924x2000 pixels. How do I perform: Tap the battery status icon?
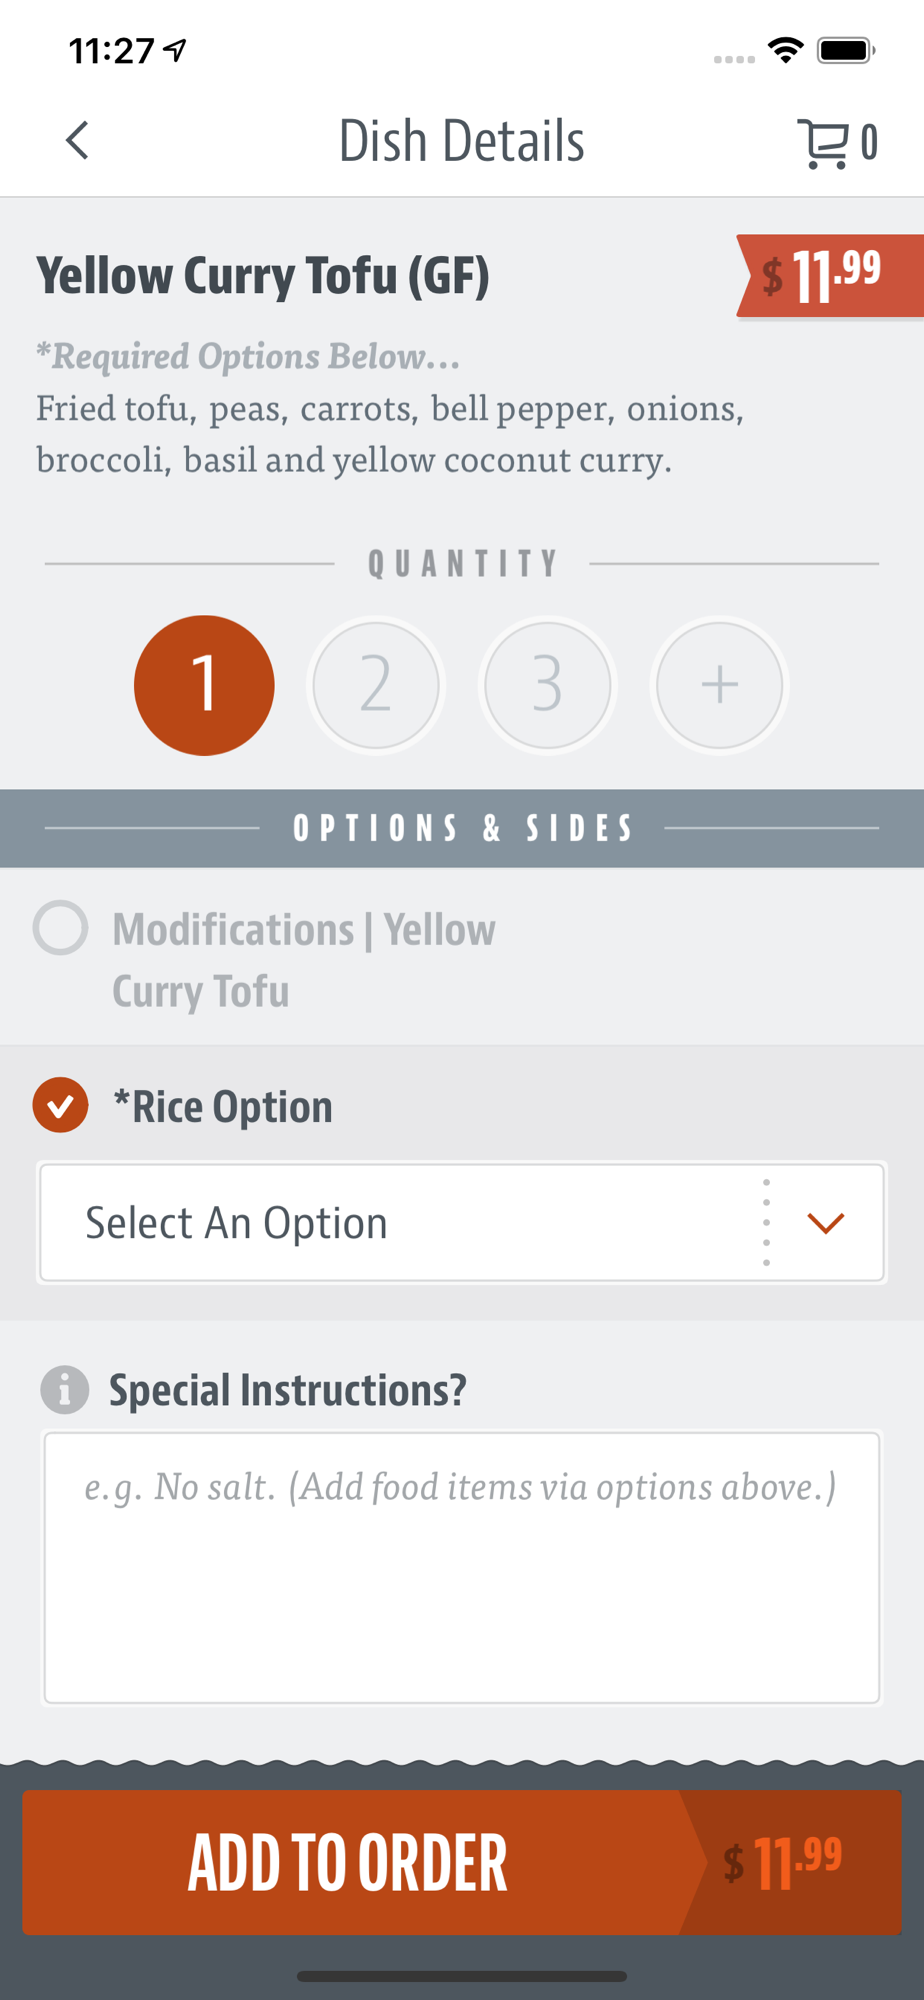[846, 50]
